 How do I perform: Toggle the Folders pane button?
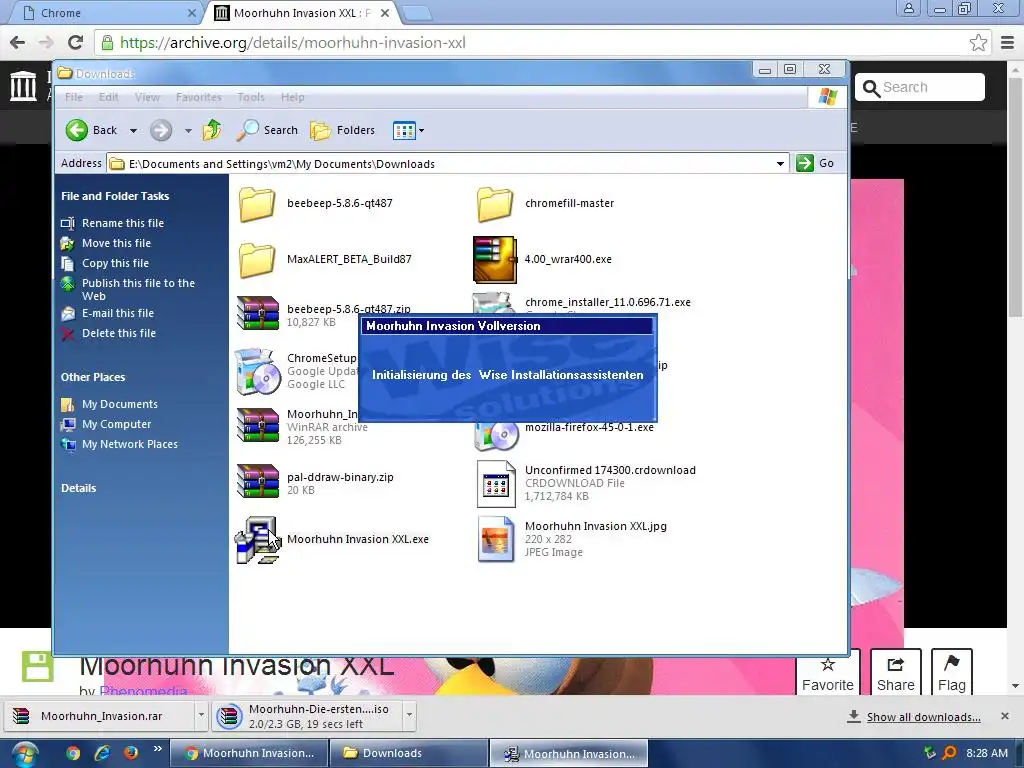[342, 130]
